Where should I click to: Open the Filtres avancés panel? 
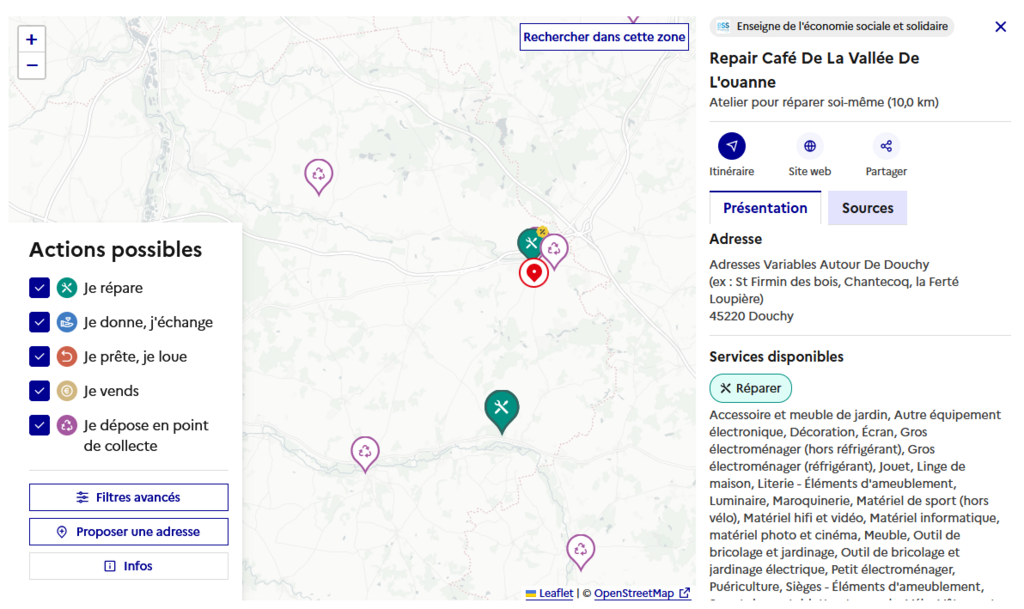[128, 497]
